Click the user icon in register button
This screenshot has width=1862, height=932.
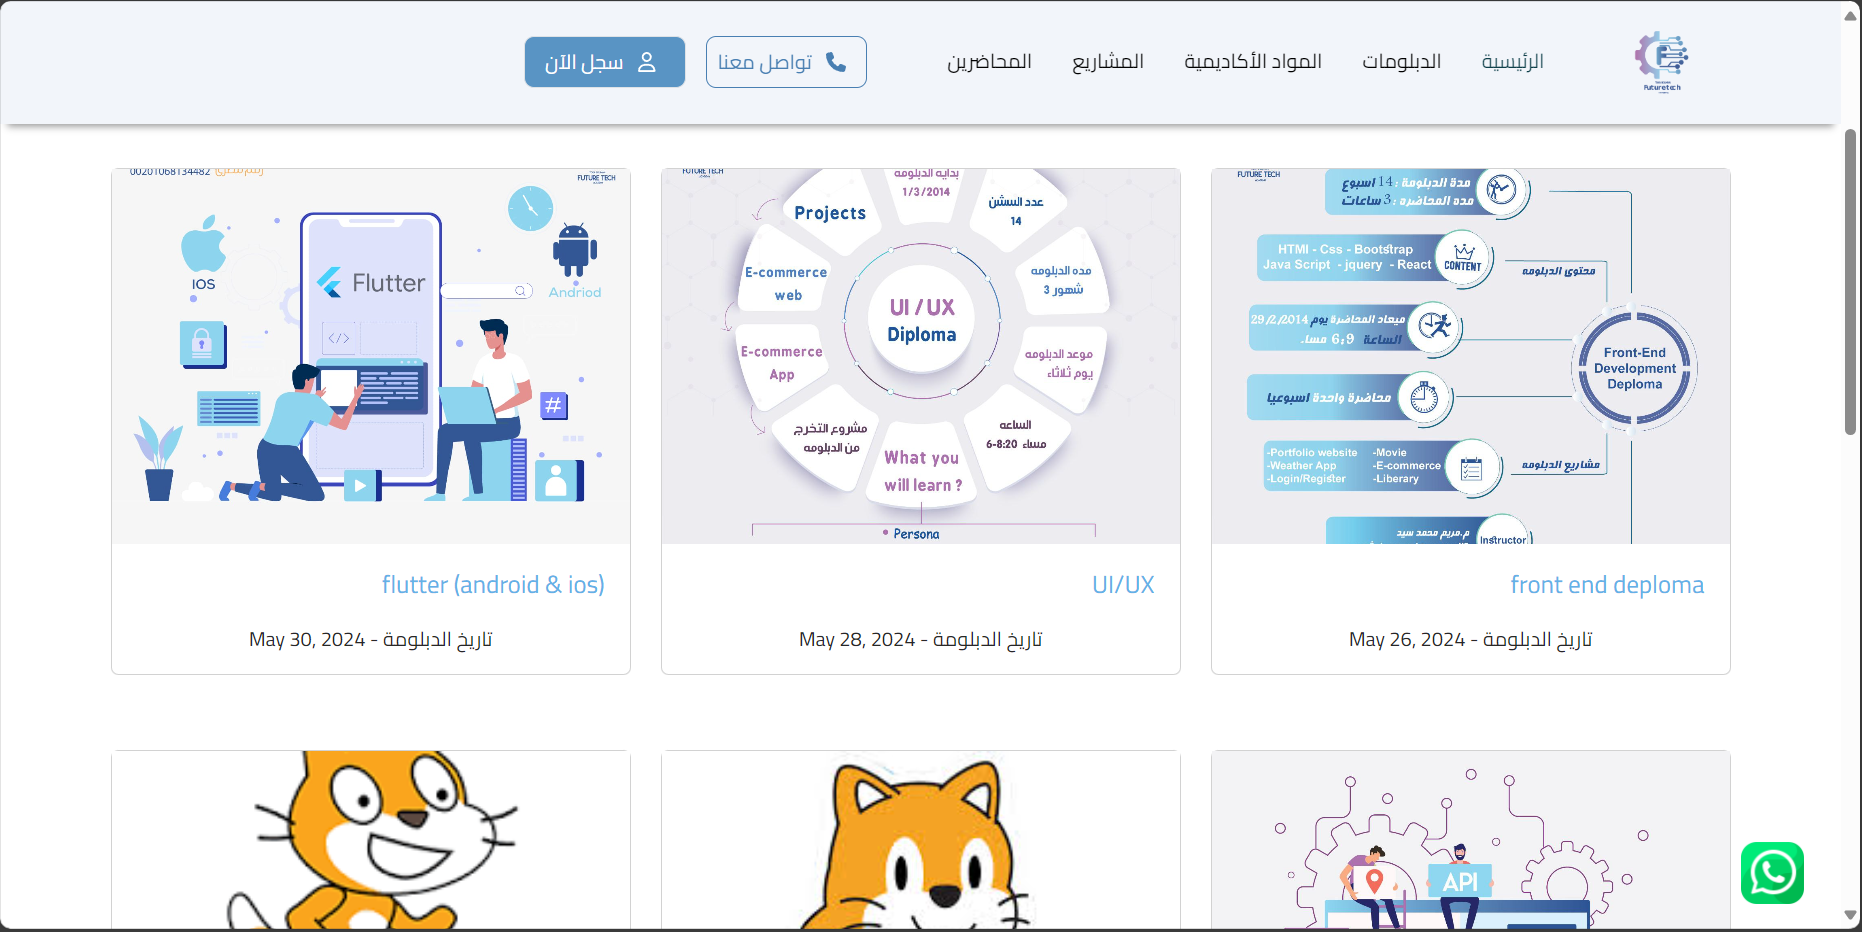pos(647,62)
